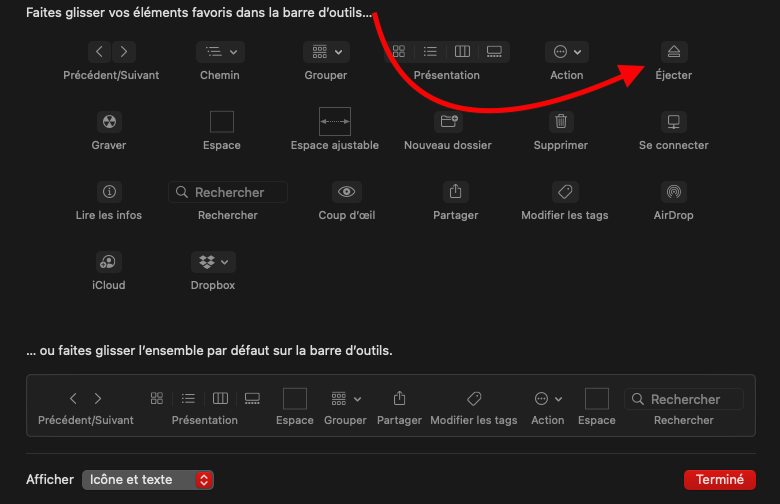The height and width of the screenshot is (504, 780).
Task: Toggle the Coup d'œil eye icon
Action: (347, 192)
